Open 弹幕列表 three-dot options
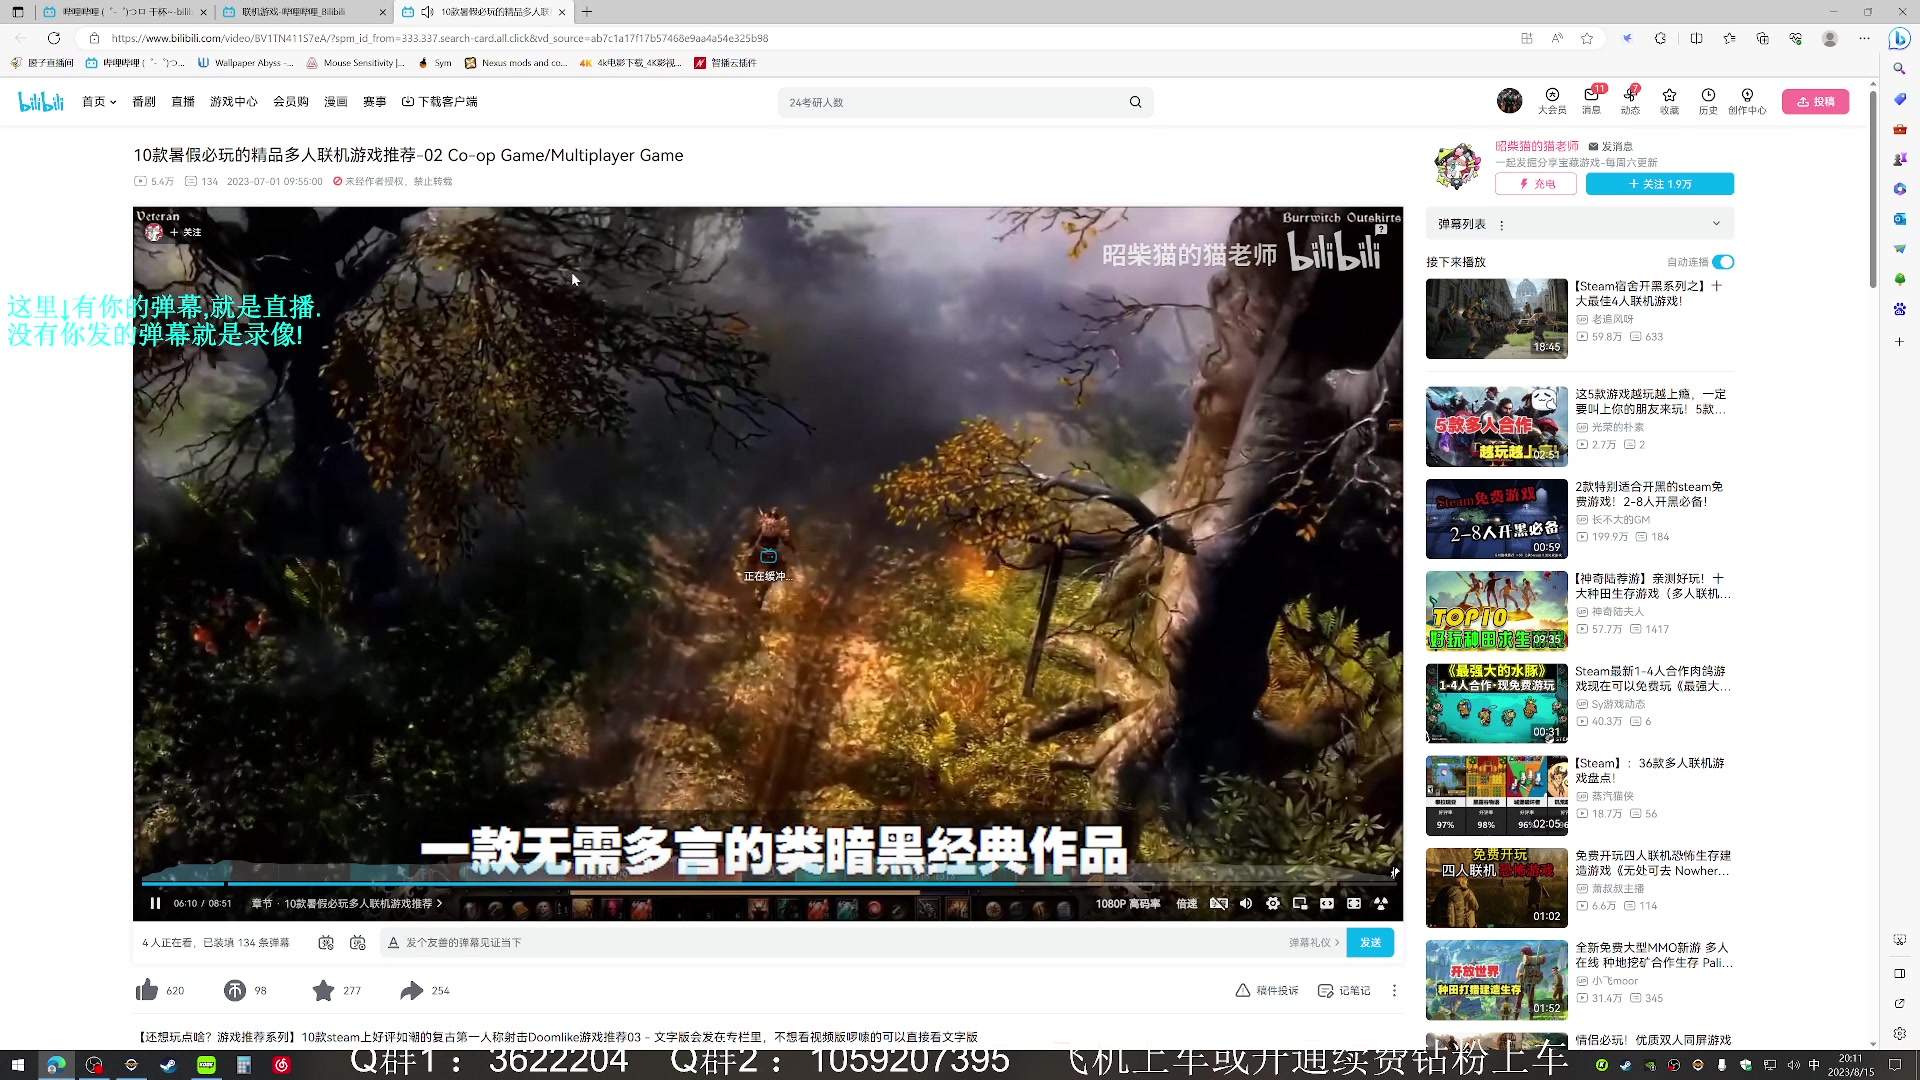This screenshot has height=1080, width=1920. point(1502,225)
